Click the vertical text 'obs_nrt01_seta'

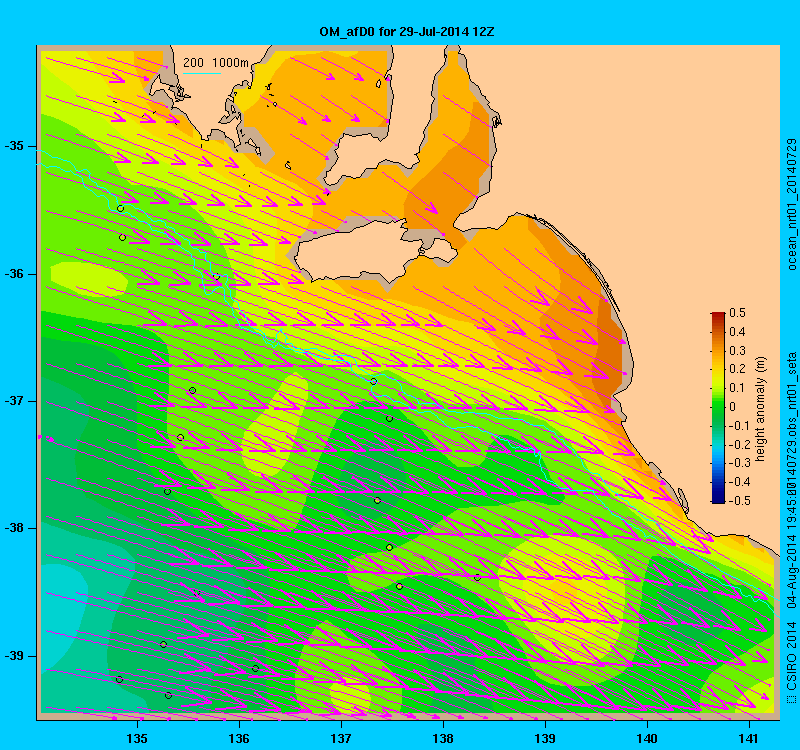click(791, 396)
